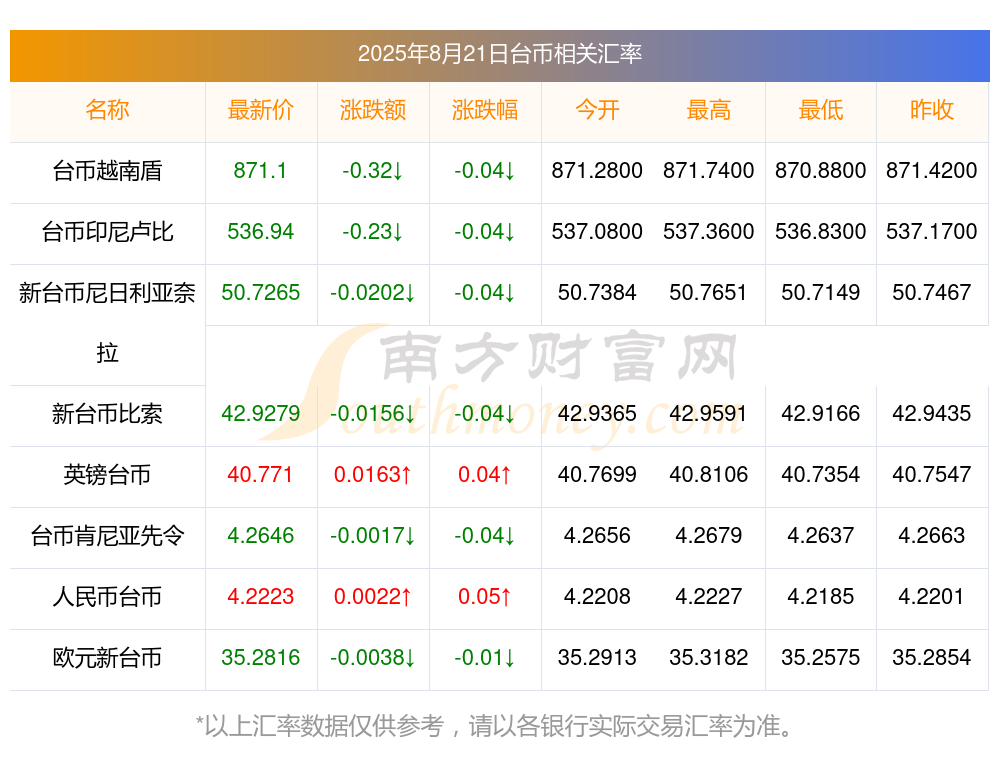
Task: Click the '最新价' column header
Action: pos(260,110)
